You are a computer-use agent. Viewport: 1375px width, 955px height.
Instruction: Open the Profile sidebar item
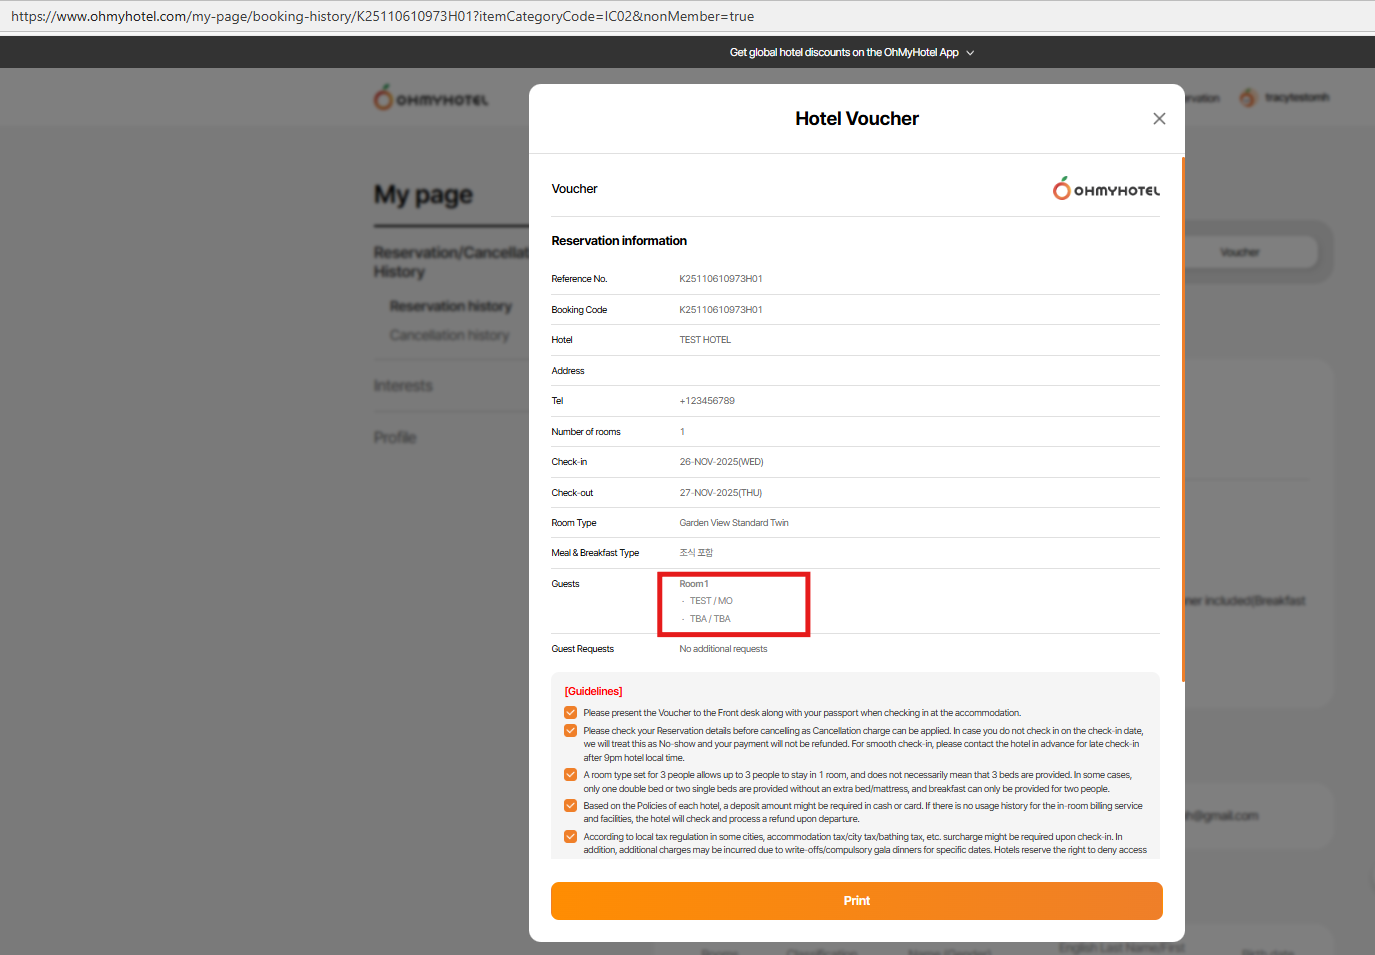point(394,437)
